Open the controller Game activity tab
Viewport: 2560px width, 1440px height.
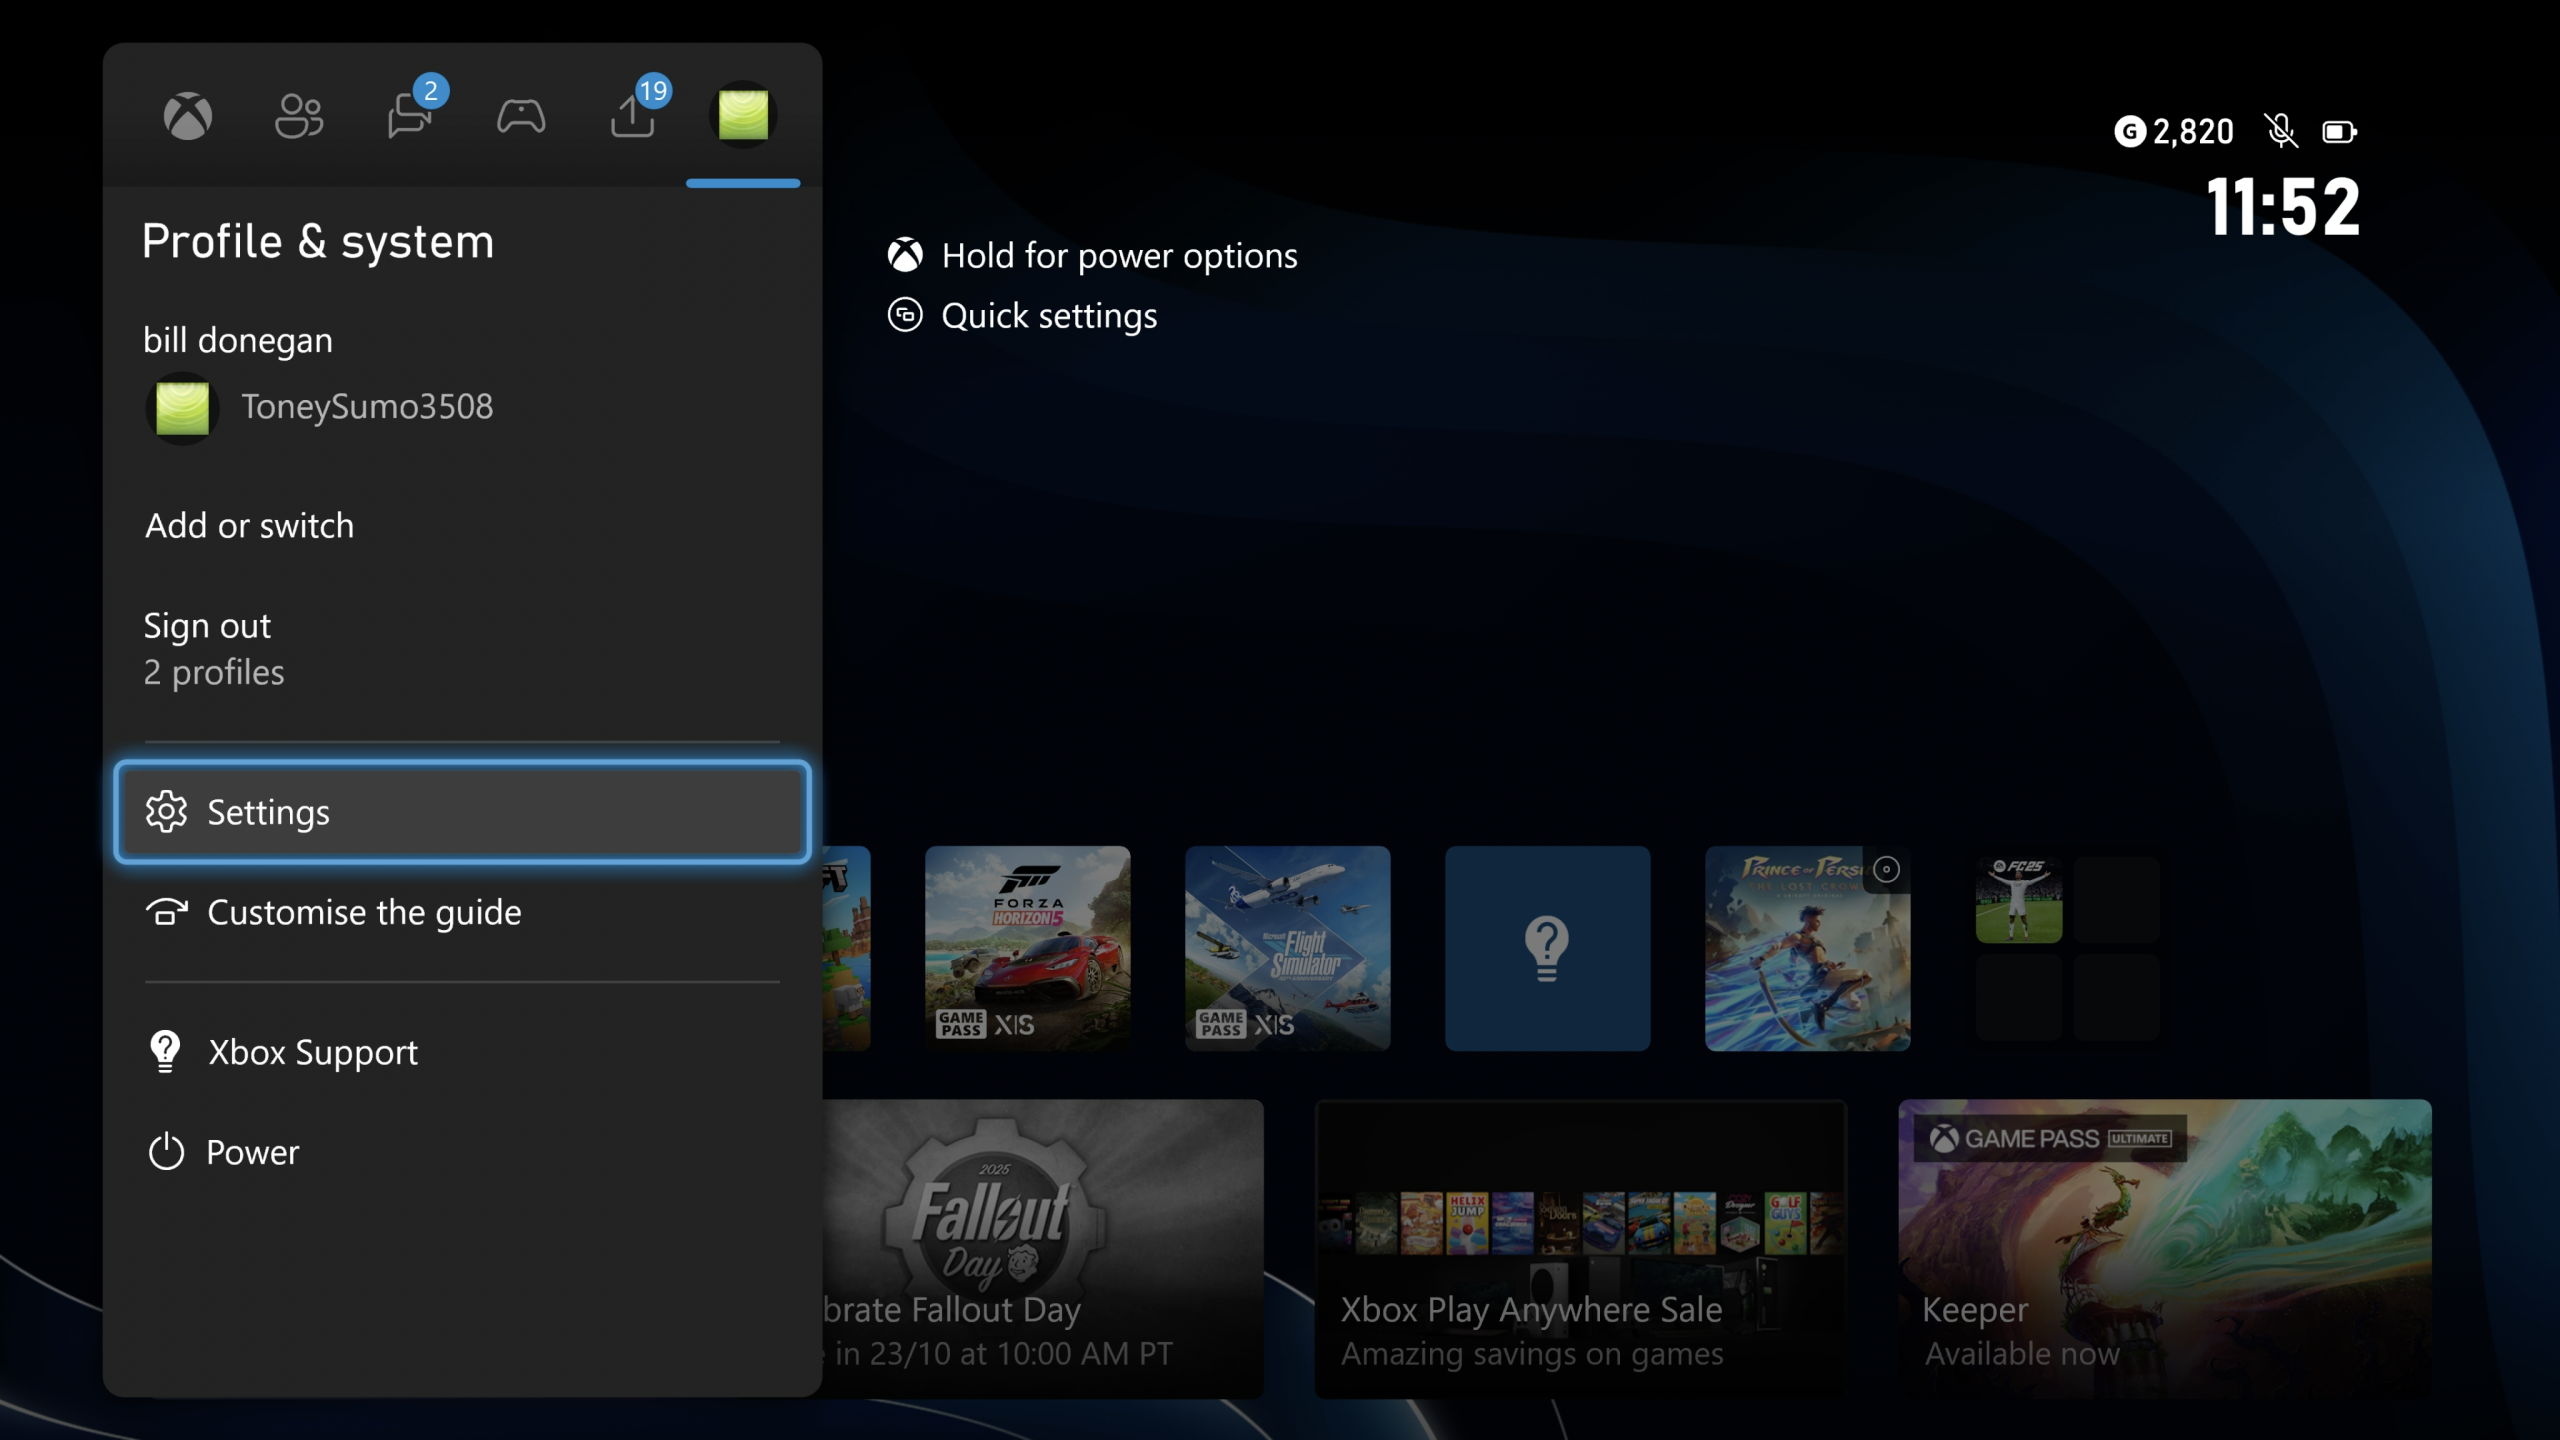point(521,116)
